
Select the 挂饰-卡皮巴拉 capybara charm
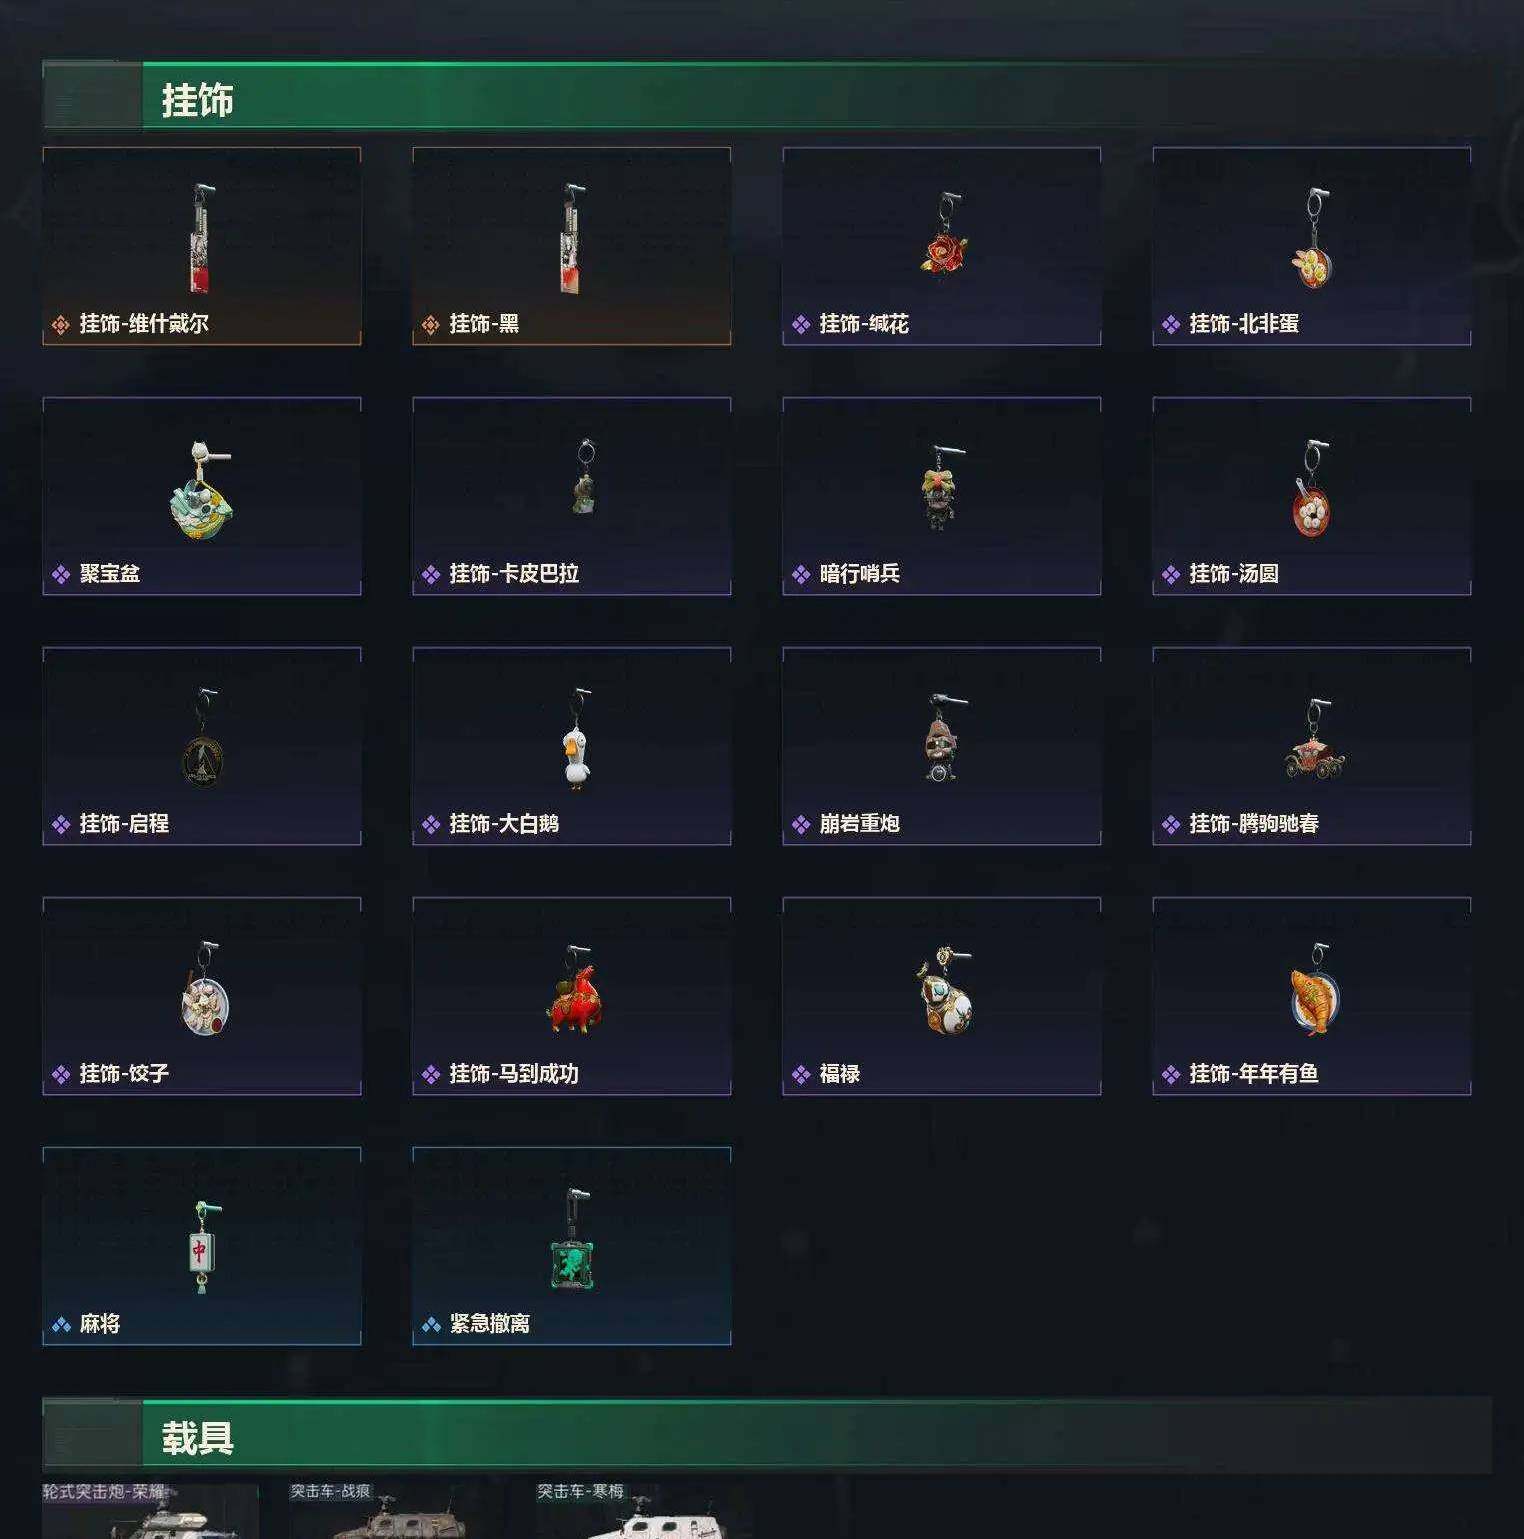pos(582,477)
